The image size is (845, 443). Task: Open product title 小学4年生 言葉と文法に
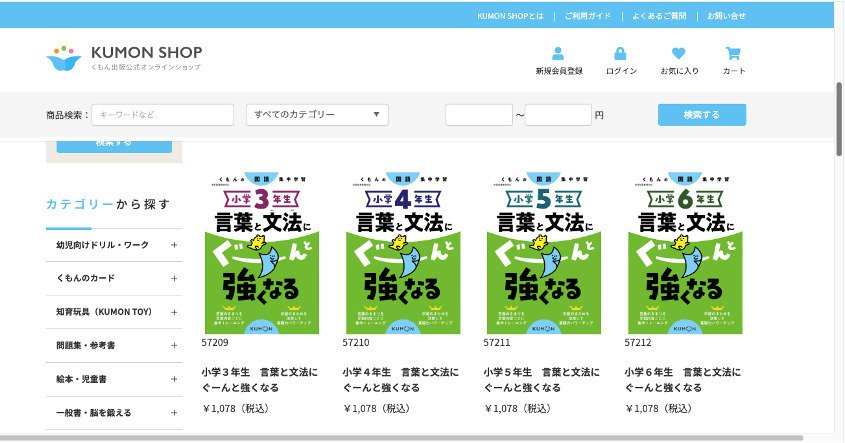tap(401, 380)
